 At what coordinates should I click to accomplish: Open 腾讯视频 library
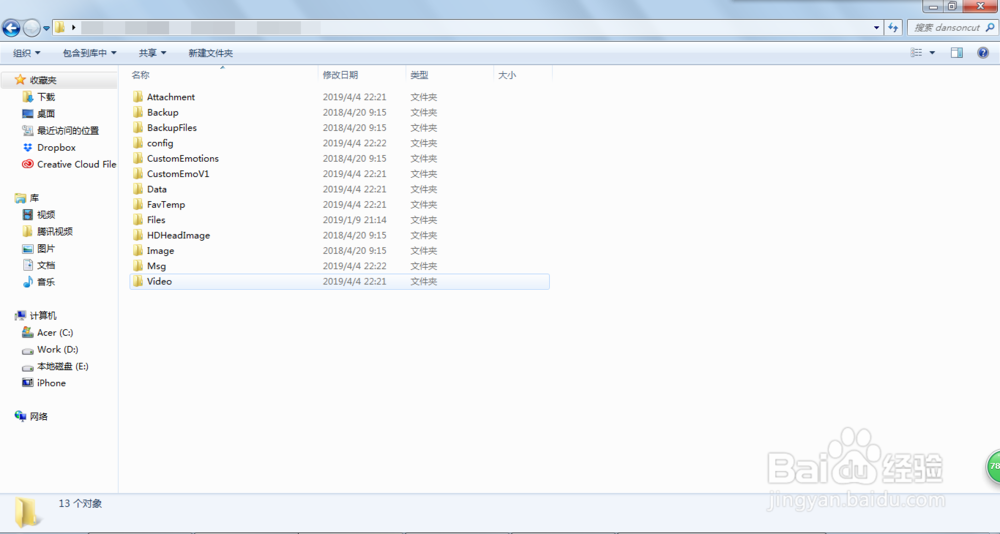tap(55, 232)
